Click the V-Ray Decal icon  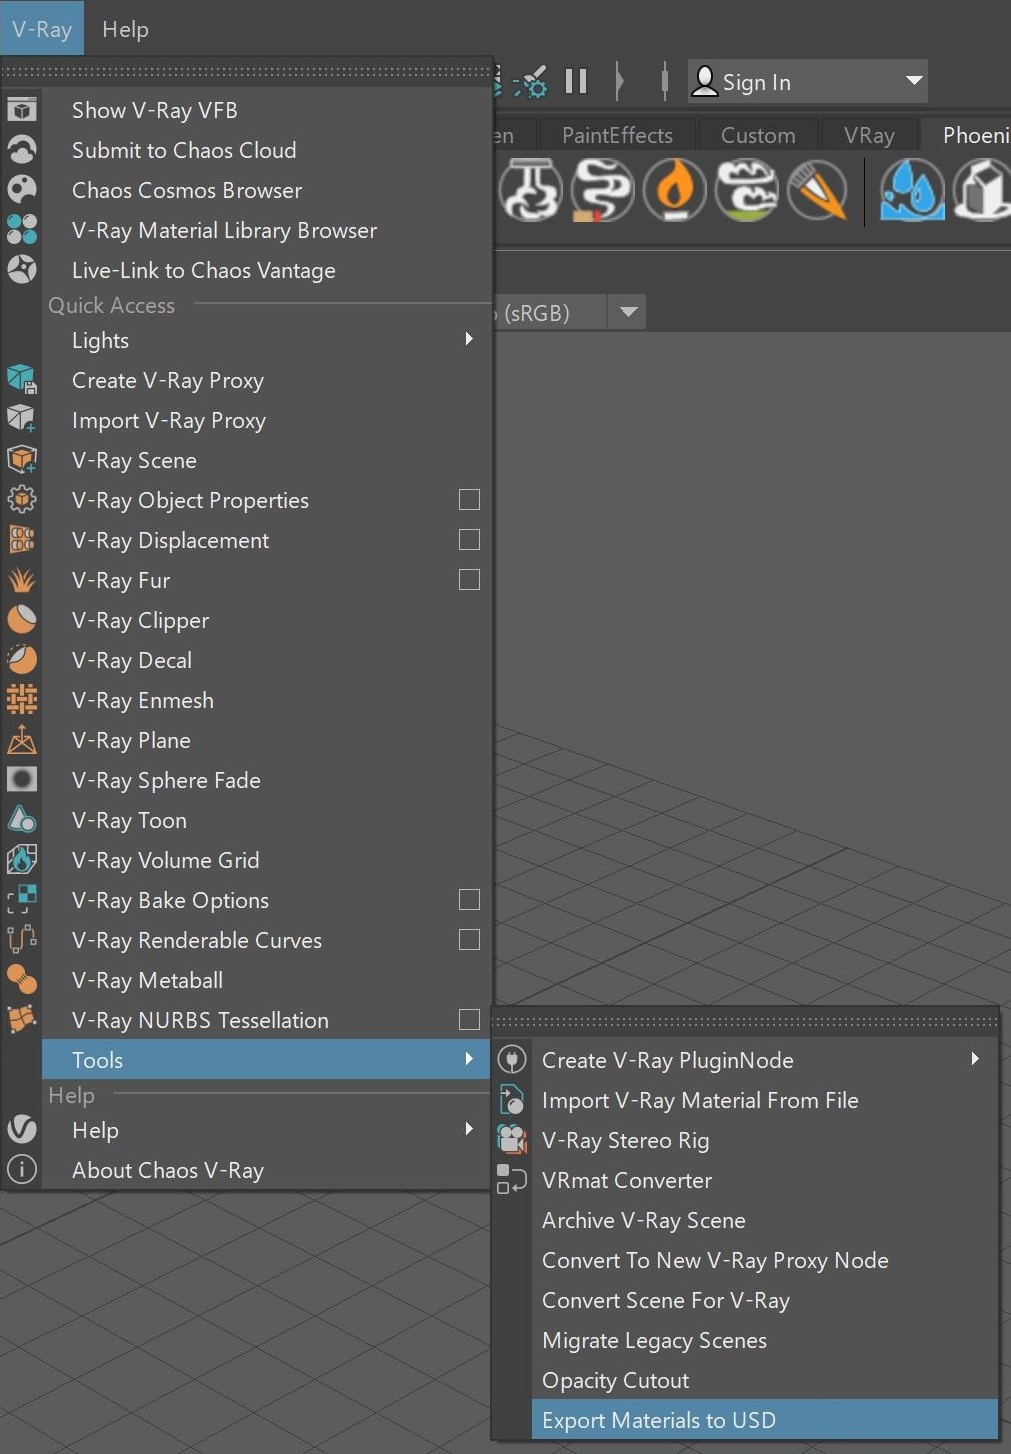pos(22,659)
